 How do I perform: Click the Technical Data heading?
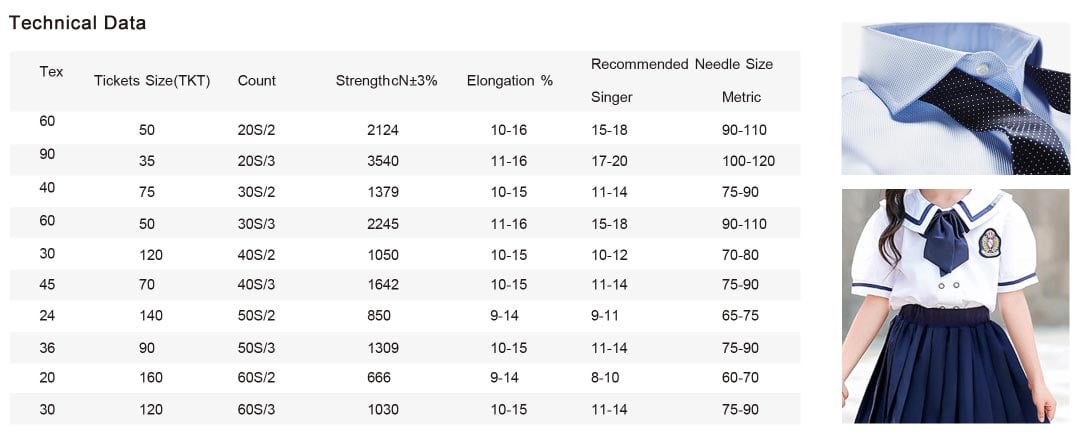(78, 23)
